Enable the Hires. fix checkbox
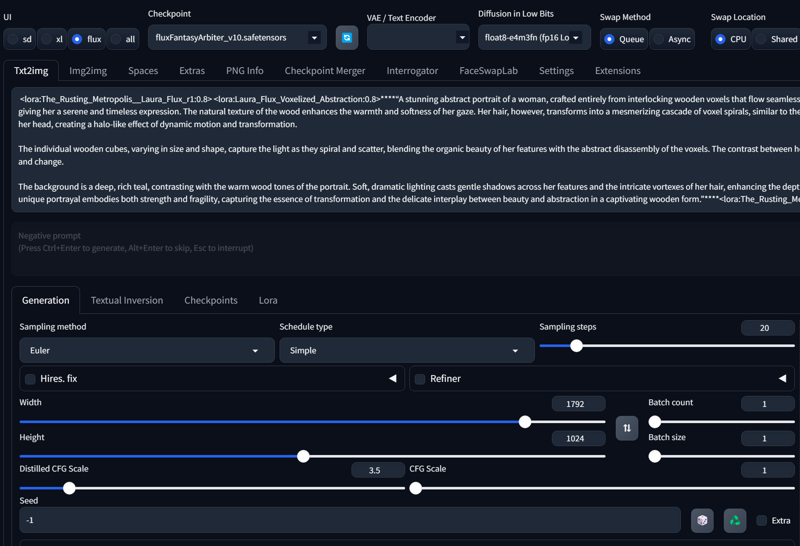The image size is (800, 546). 30,379
